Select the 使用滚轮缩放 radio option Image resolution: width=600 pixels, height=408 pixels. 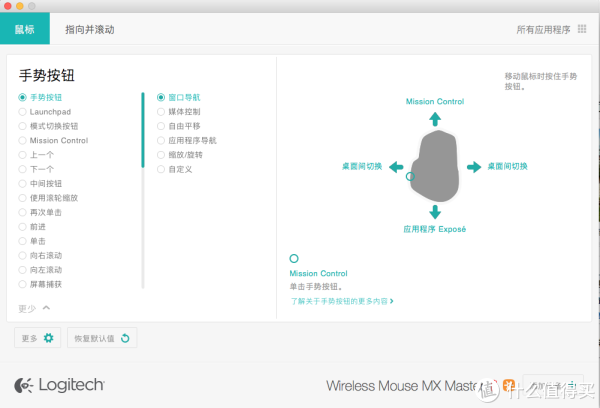[x=22, y=198]
